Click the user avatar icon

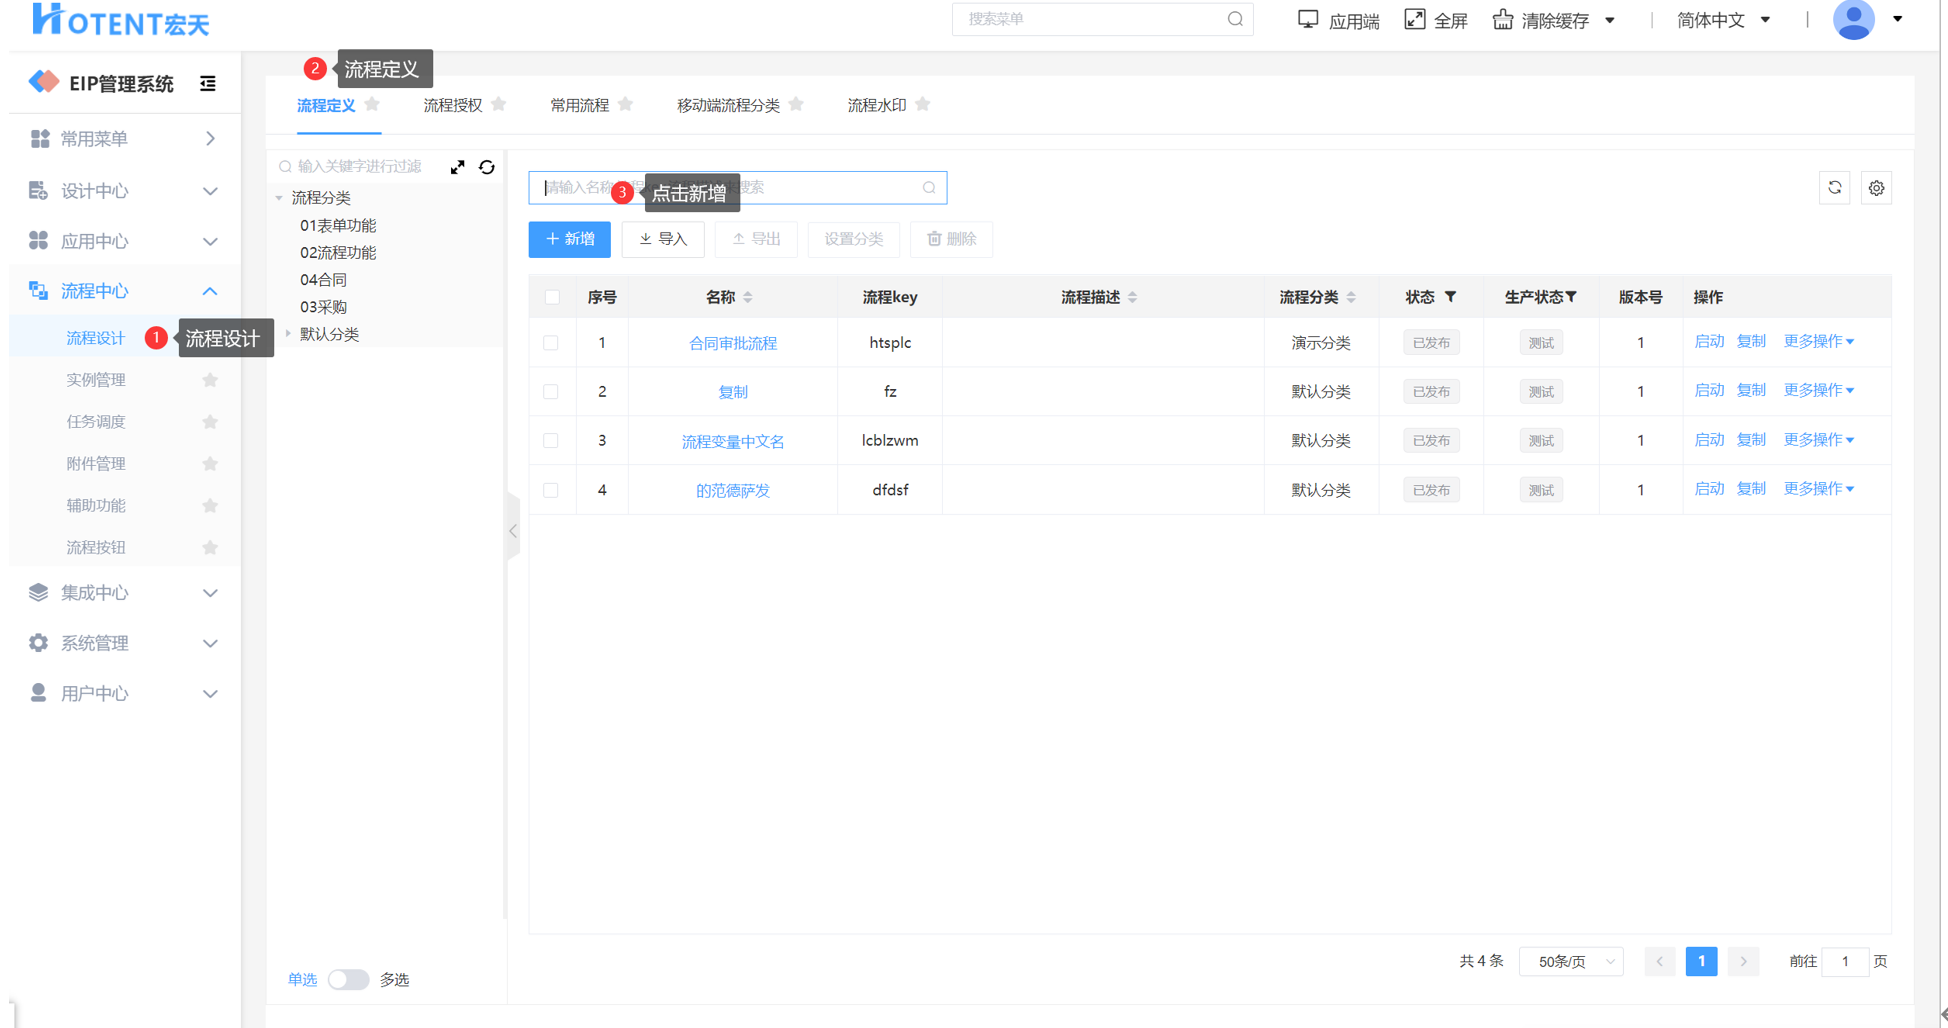pos(1853,20)
